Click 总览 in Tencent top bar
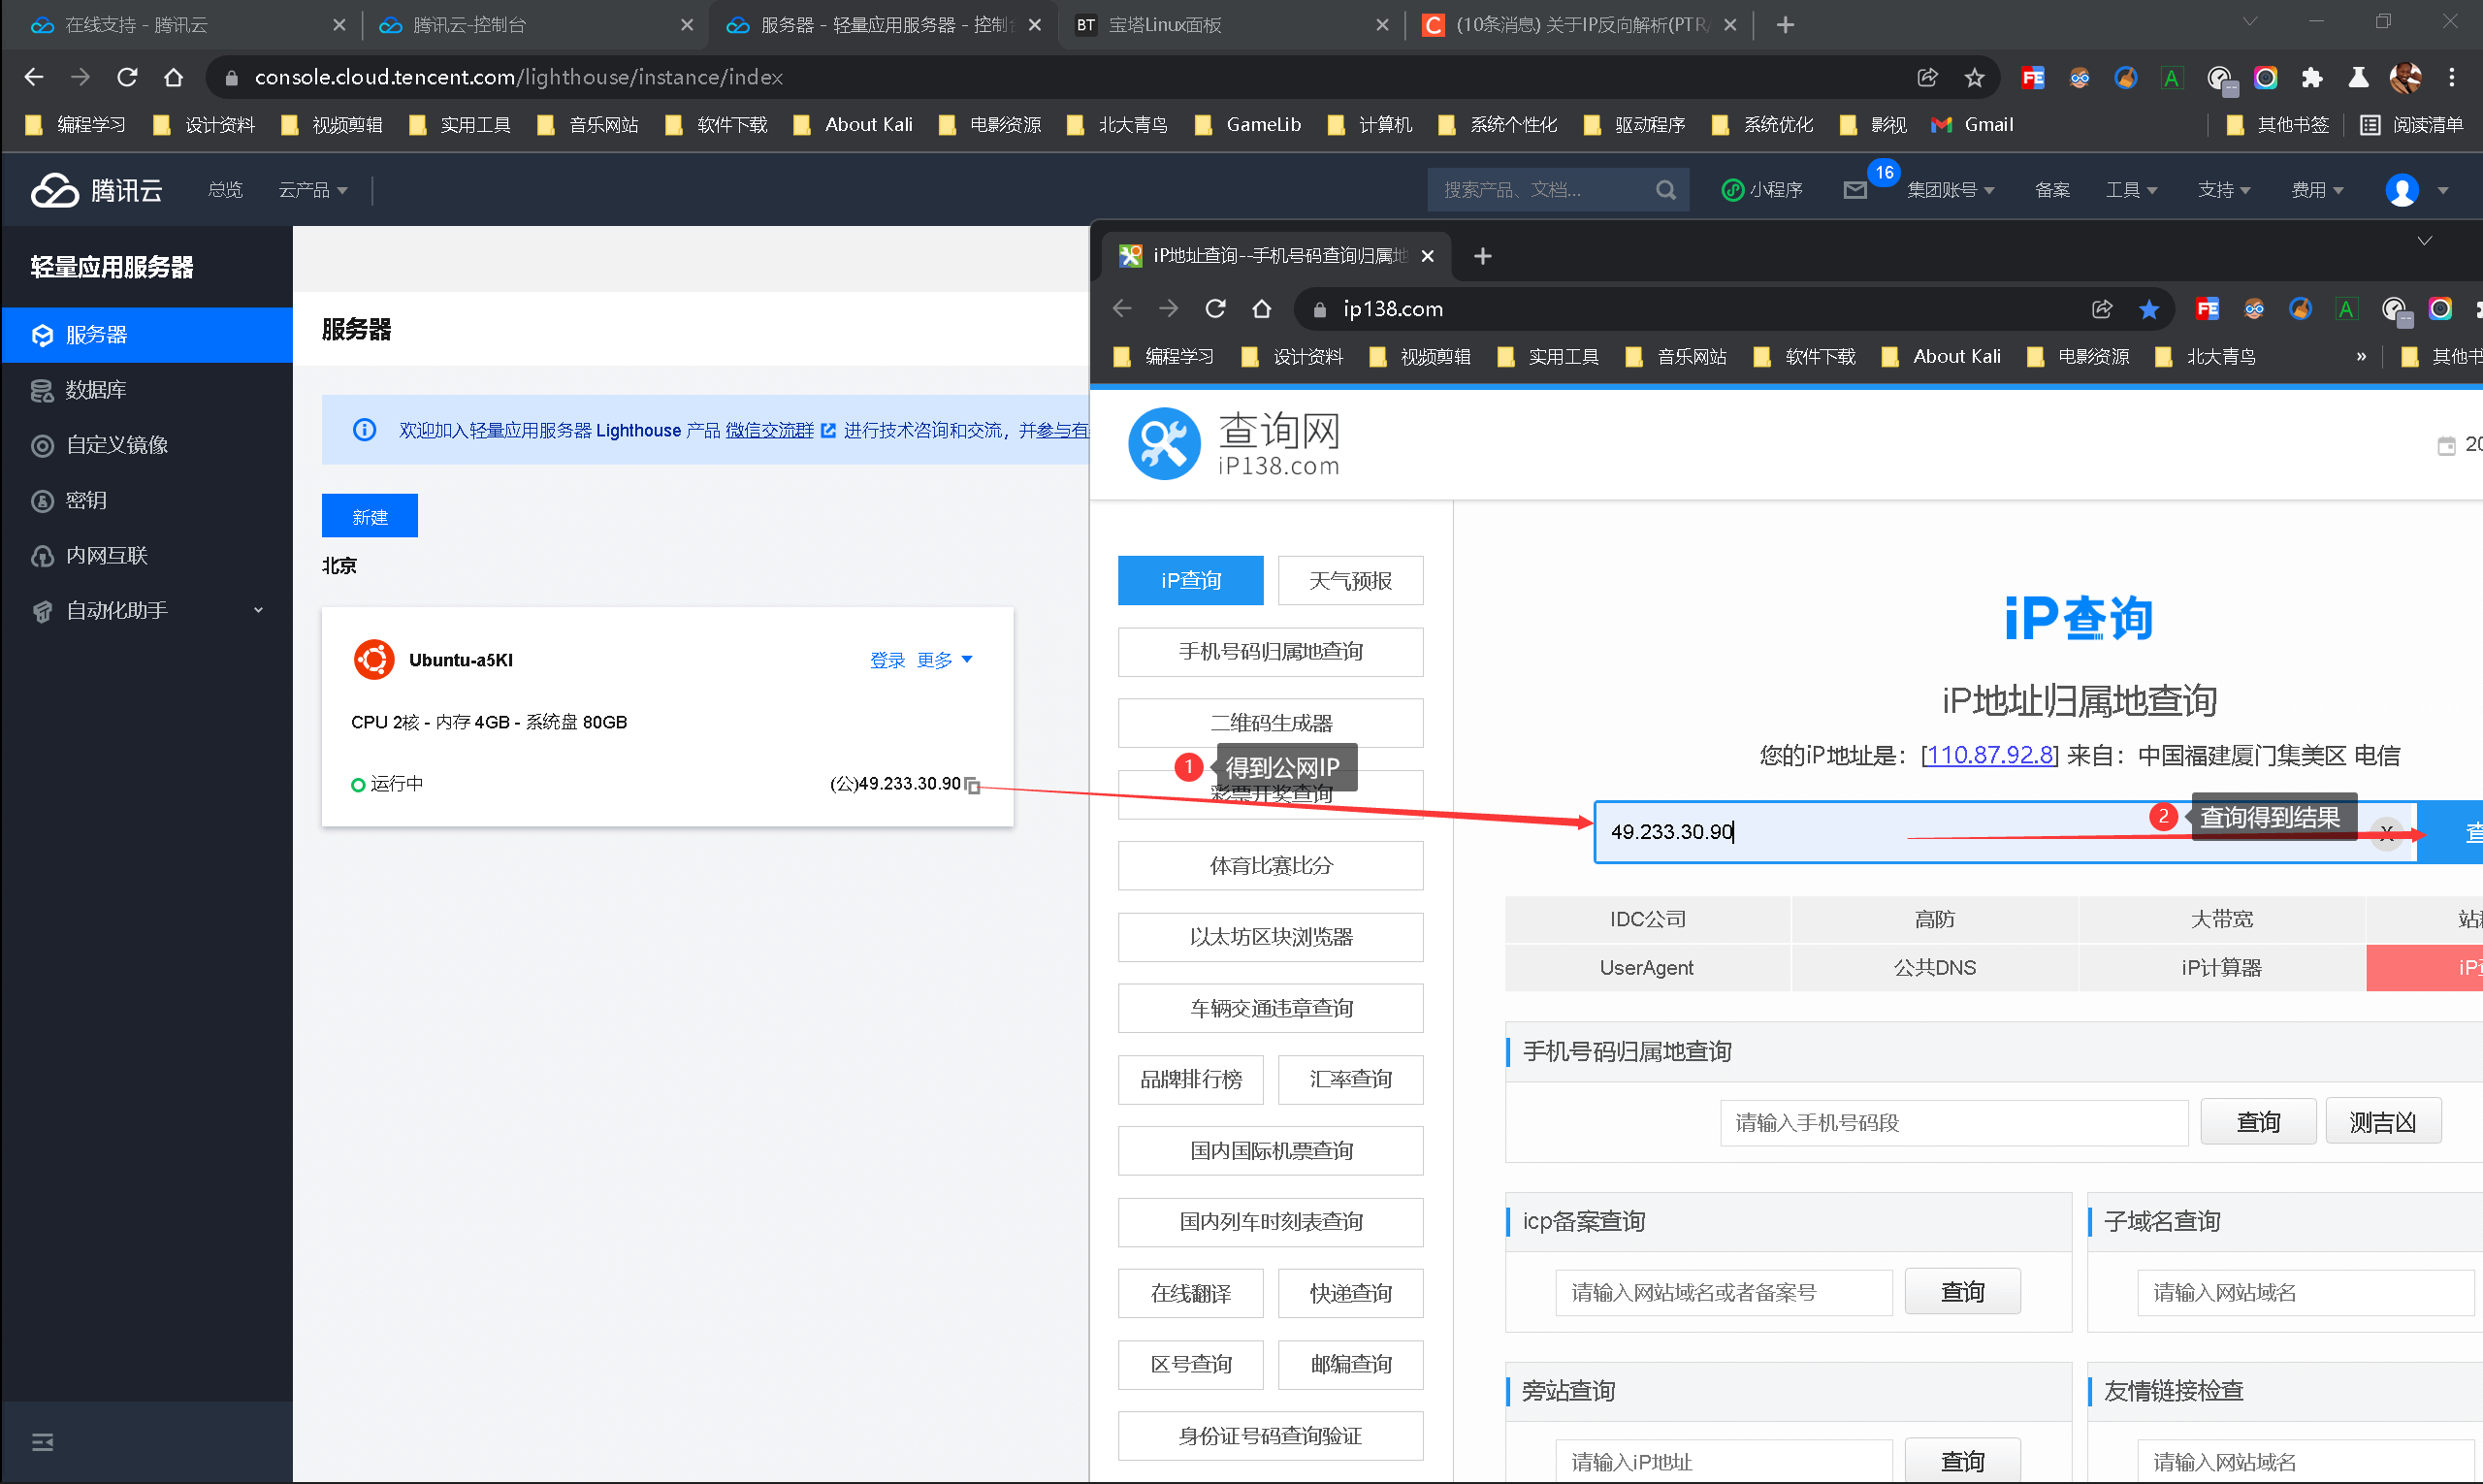The width and height of the screenshot is (2483, 1484). point(225,189)
